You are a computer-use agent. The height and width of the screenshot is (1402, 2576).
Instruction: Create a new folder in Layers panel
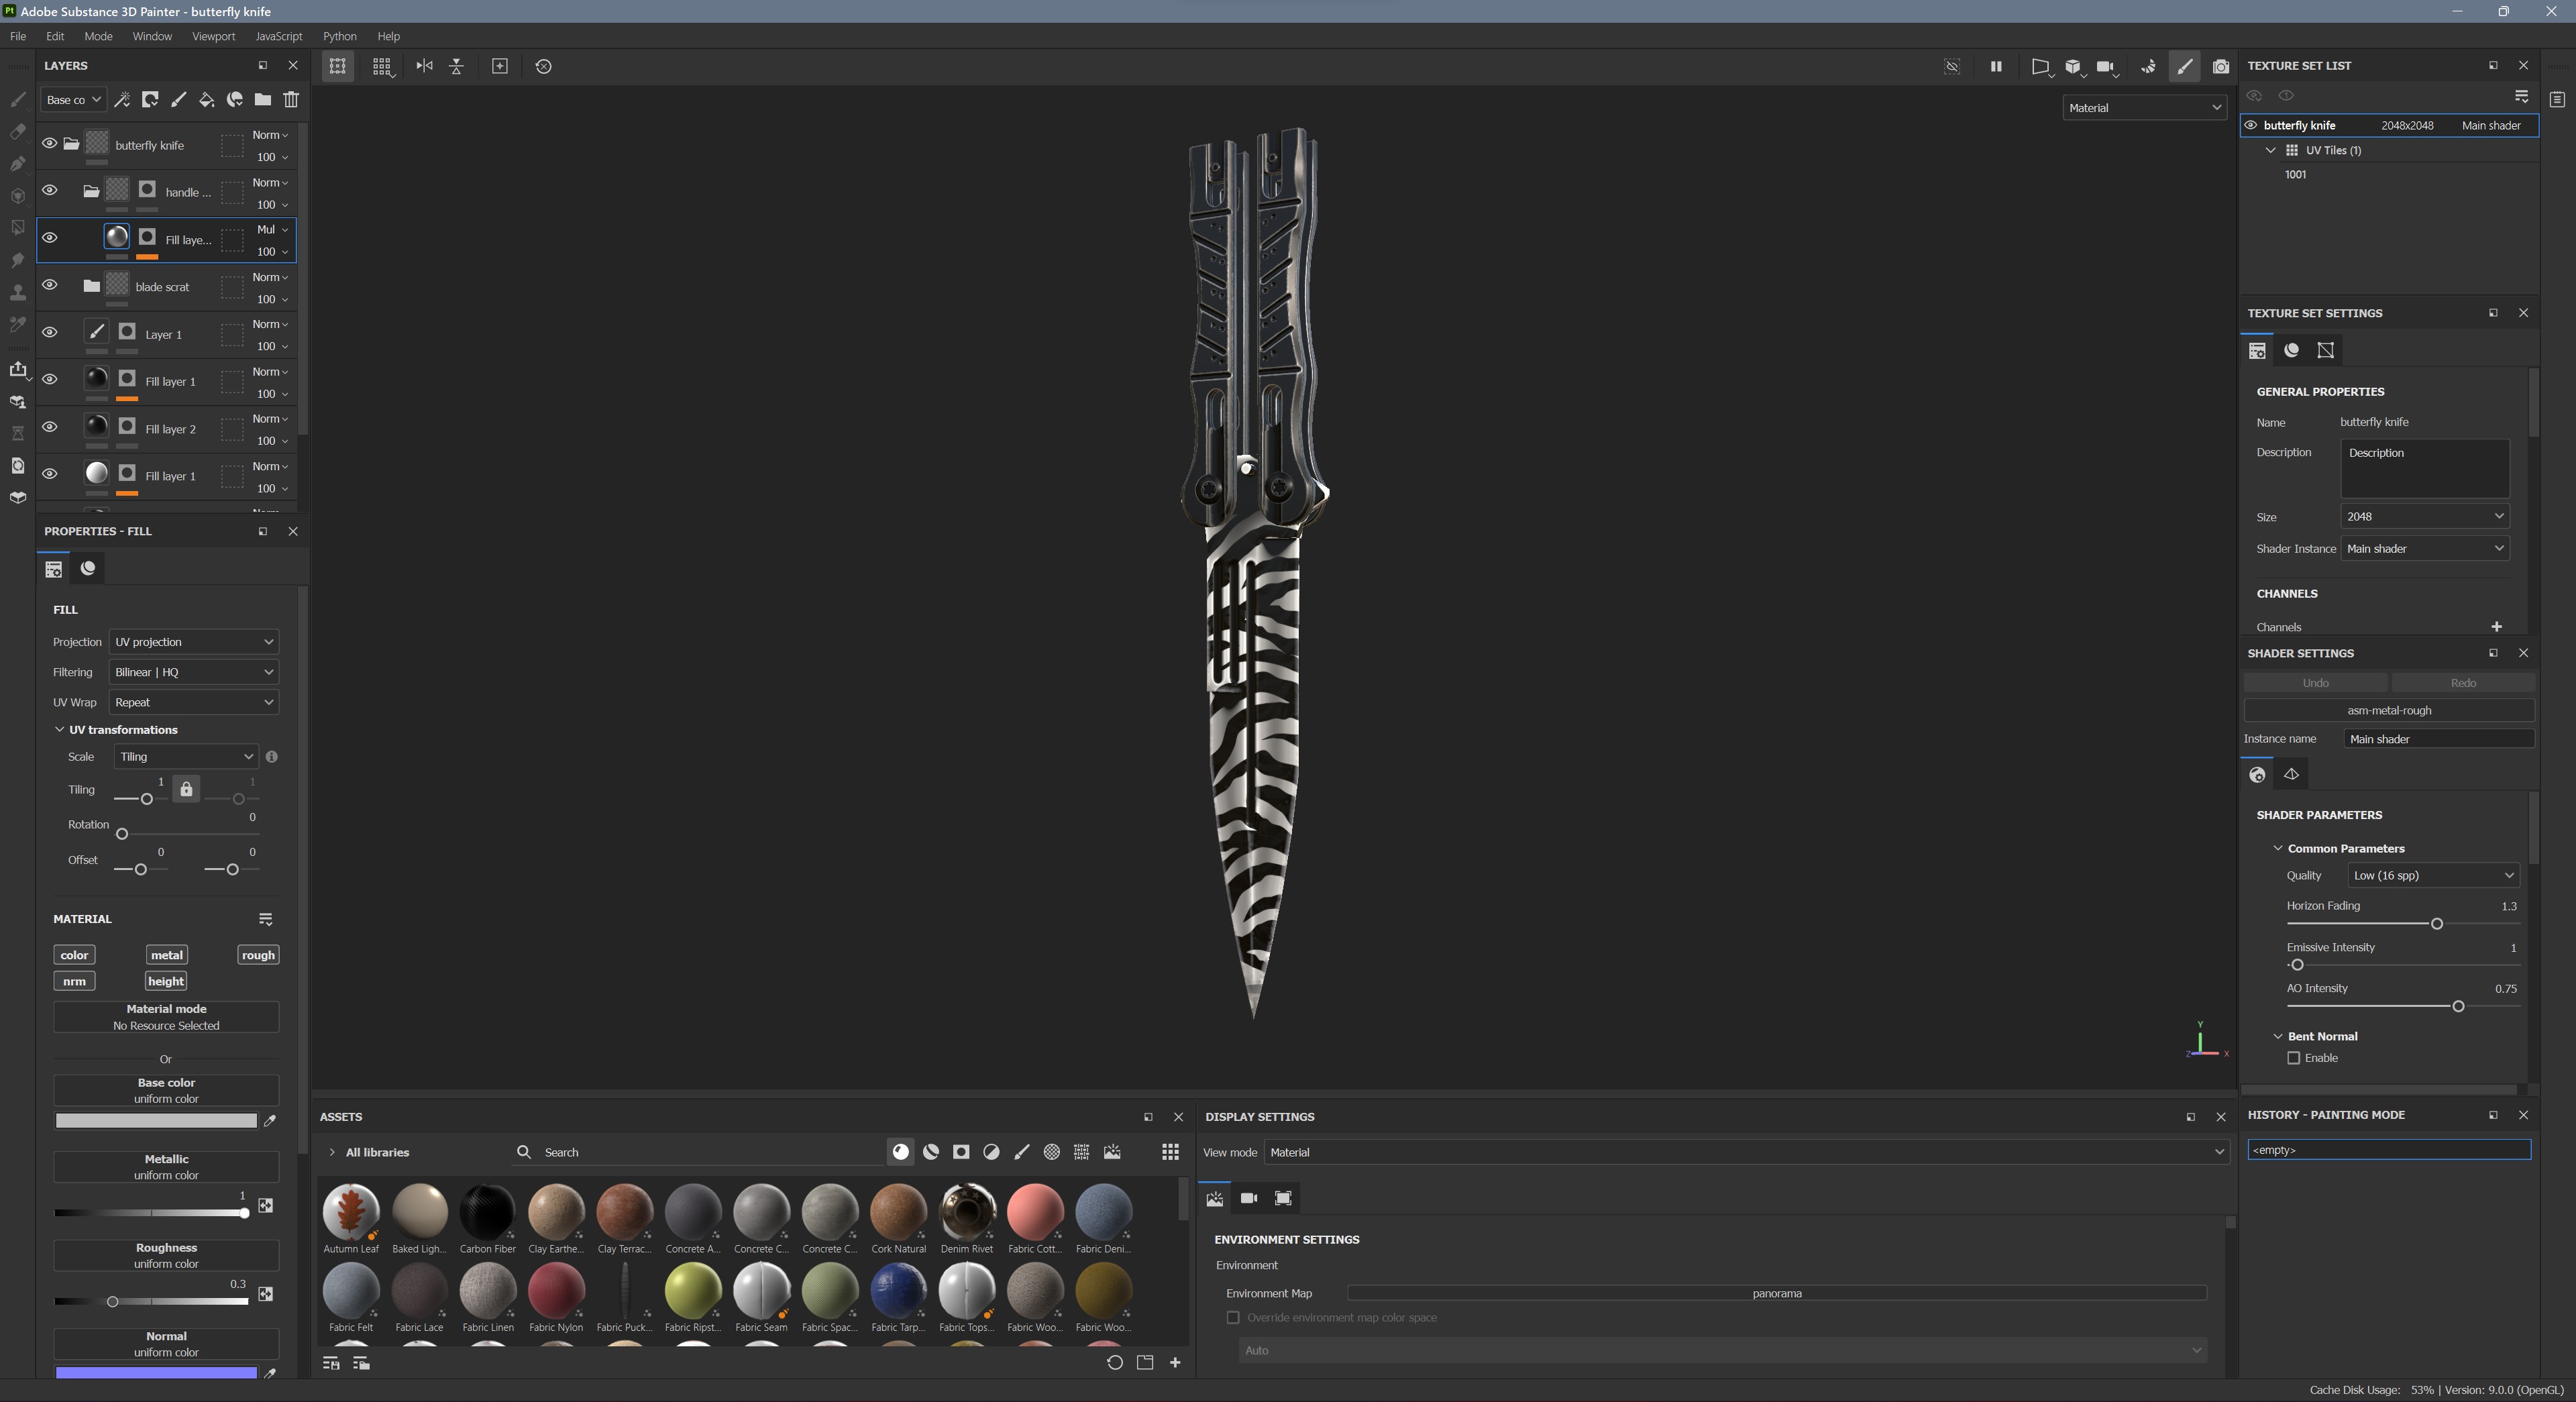262,100
